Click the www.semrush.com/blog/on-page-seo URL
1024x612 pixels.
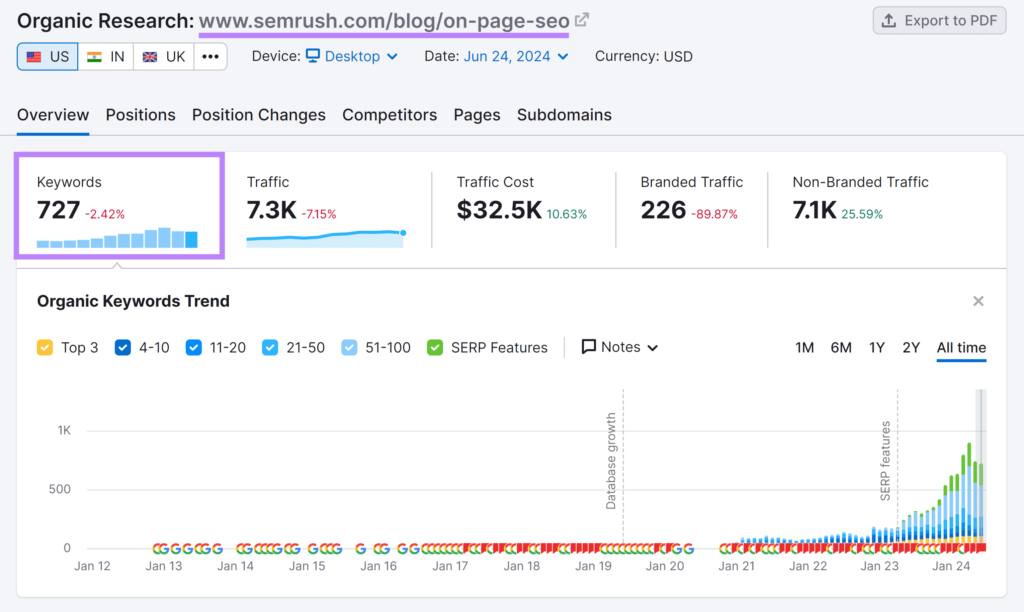click(384, 21)
